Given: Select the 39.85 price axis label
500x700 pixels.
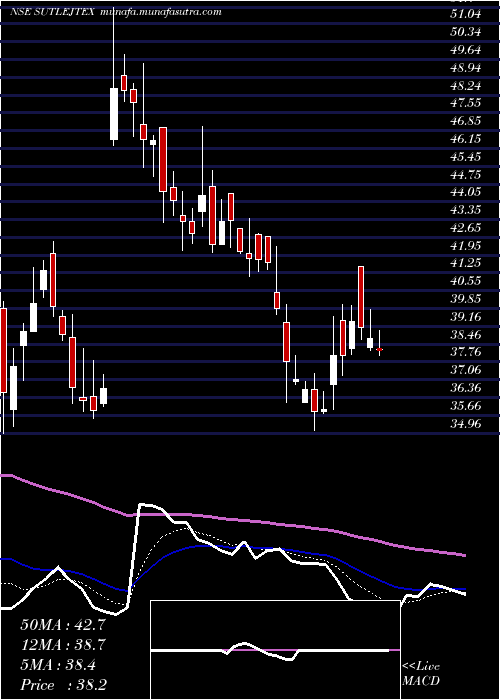Looking at the screenshot, I should click(x=466, y=299).
